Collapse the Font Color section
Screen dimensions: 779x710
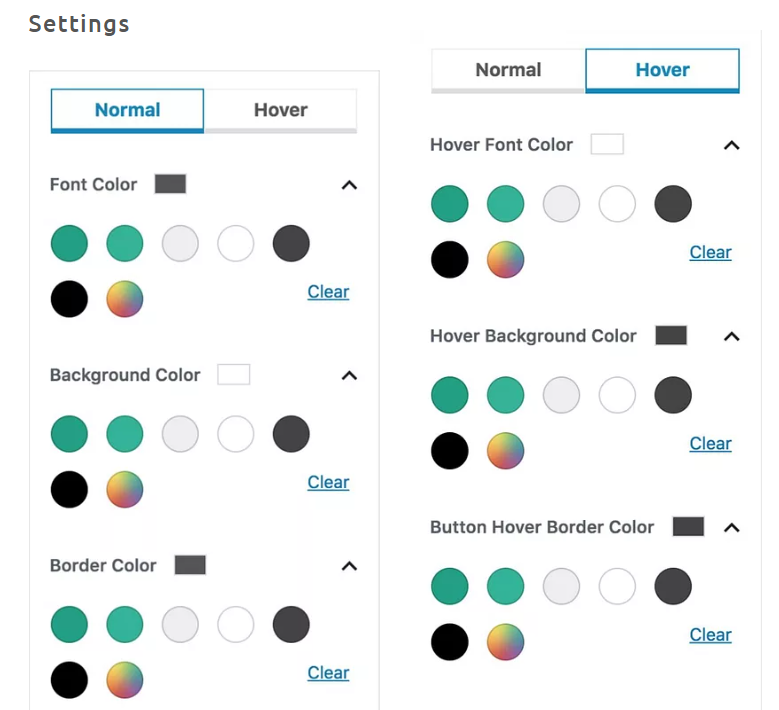coord(349,185)
